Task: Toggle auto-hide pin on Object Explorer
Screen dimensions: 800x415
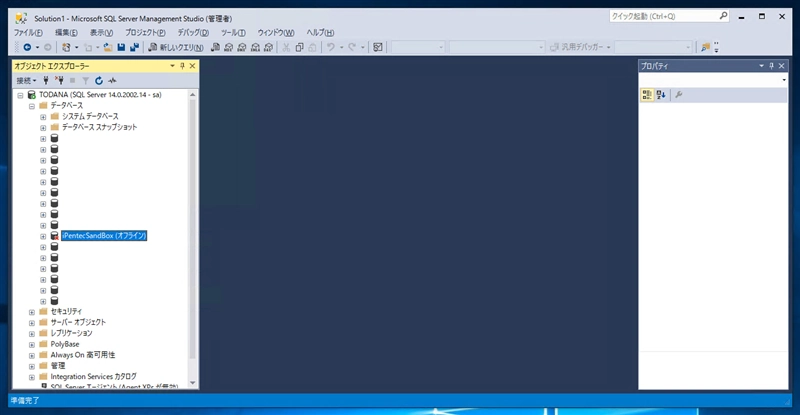Action: (x=183, y=66)
